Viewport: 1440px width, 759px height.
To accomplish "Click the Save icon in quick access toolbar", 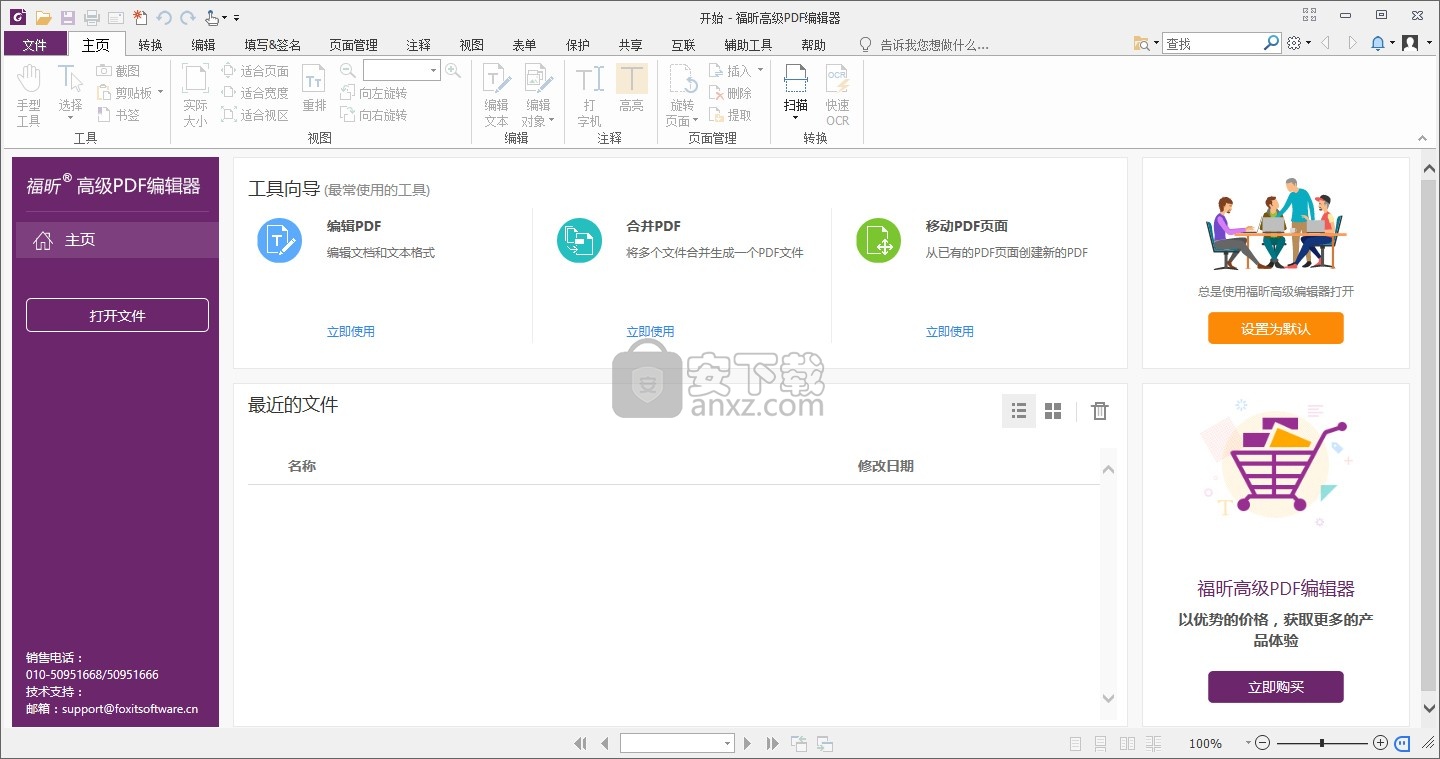I will (x=67, y=17).
